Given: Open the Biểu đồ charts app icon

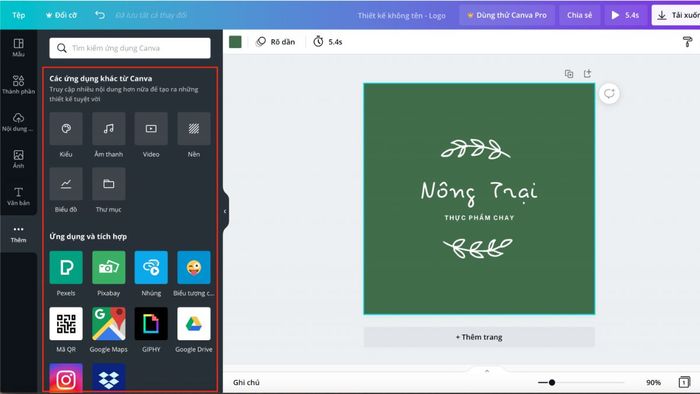Looking at the screenshot, I should tap(66, 184).
